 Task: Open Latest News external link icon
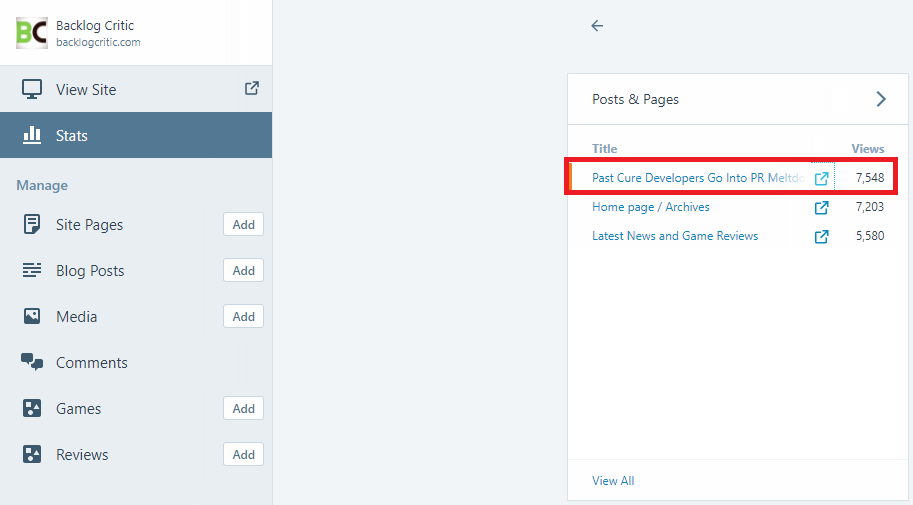pyautogui.click(x=821, y=236)
